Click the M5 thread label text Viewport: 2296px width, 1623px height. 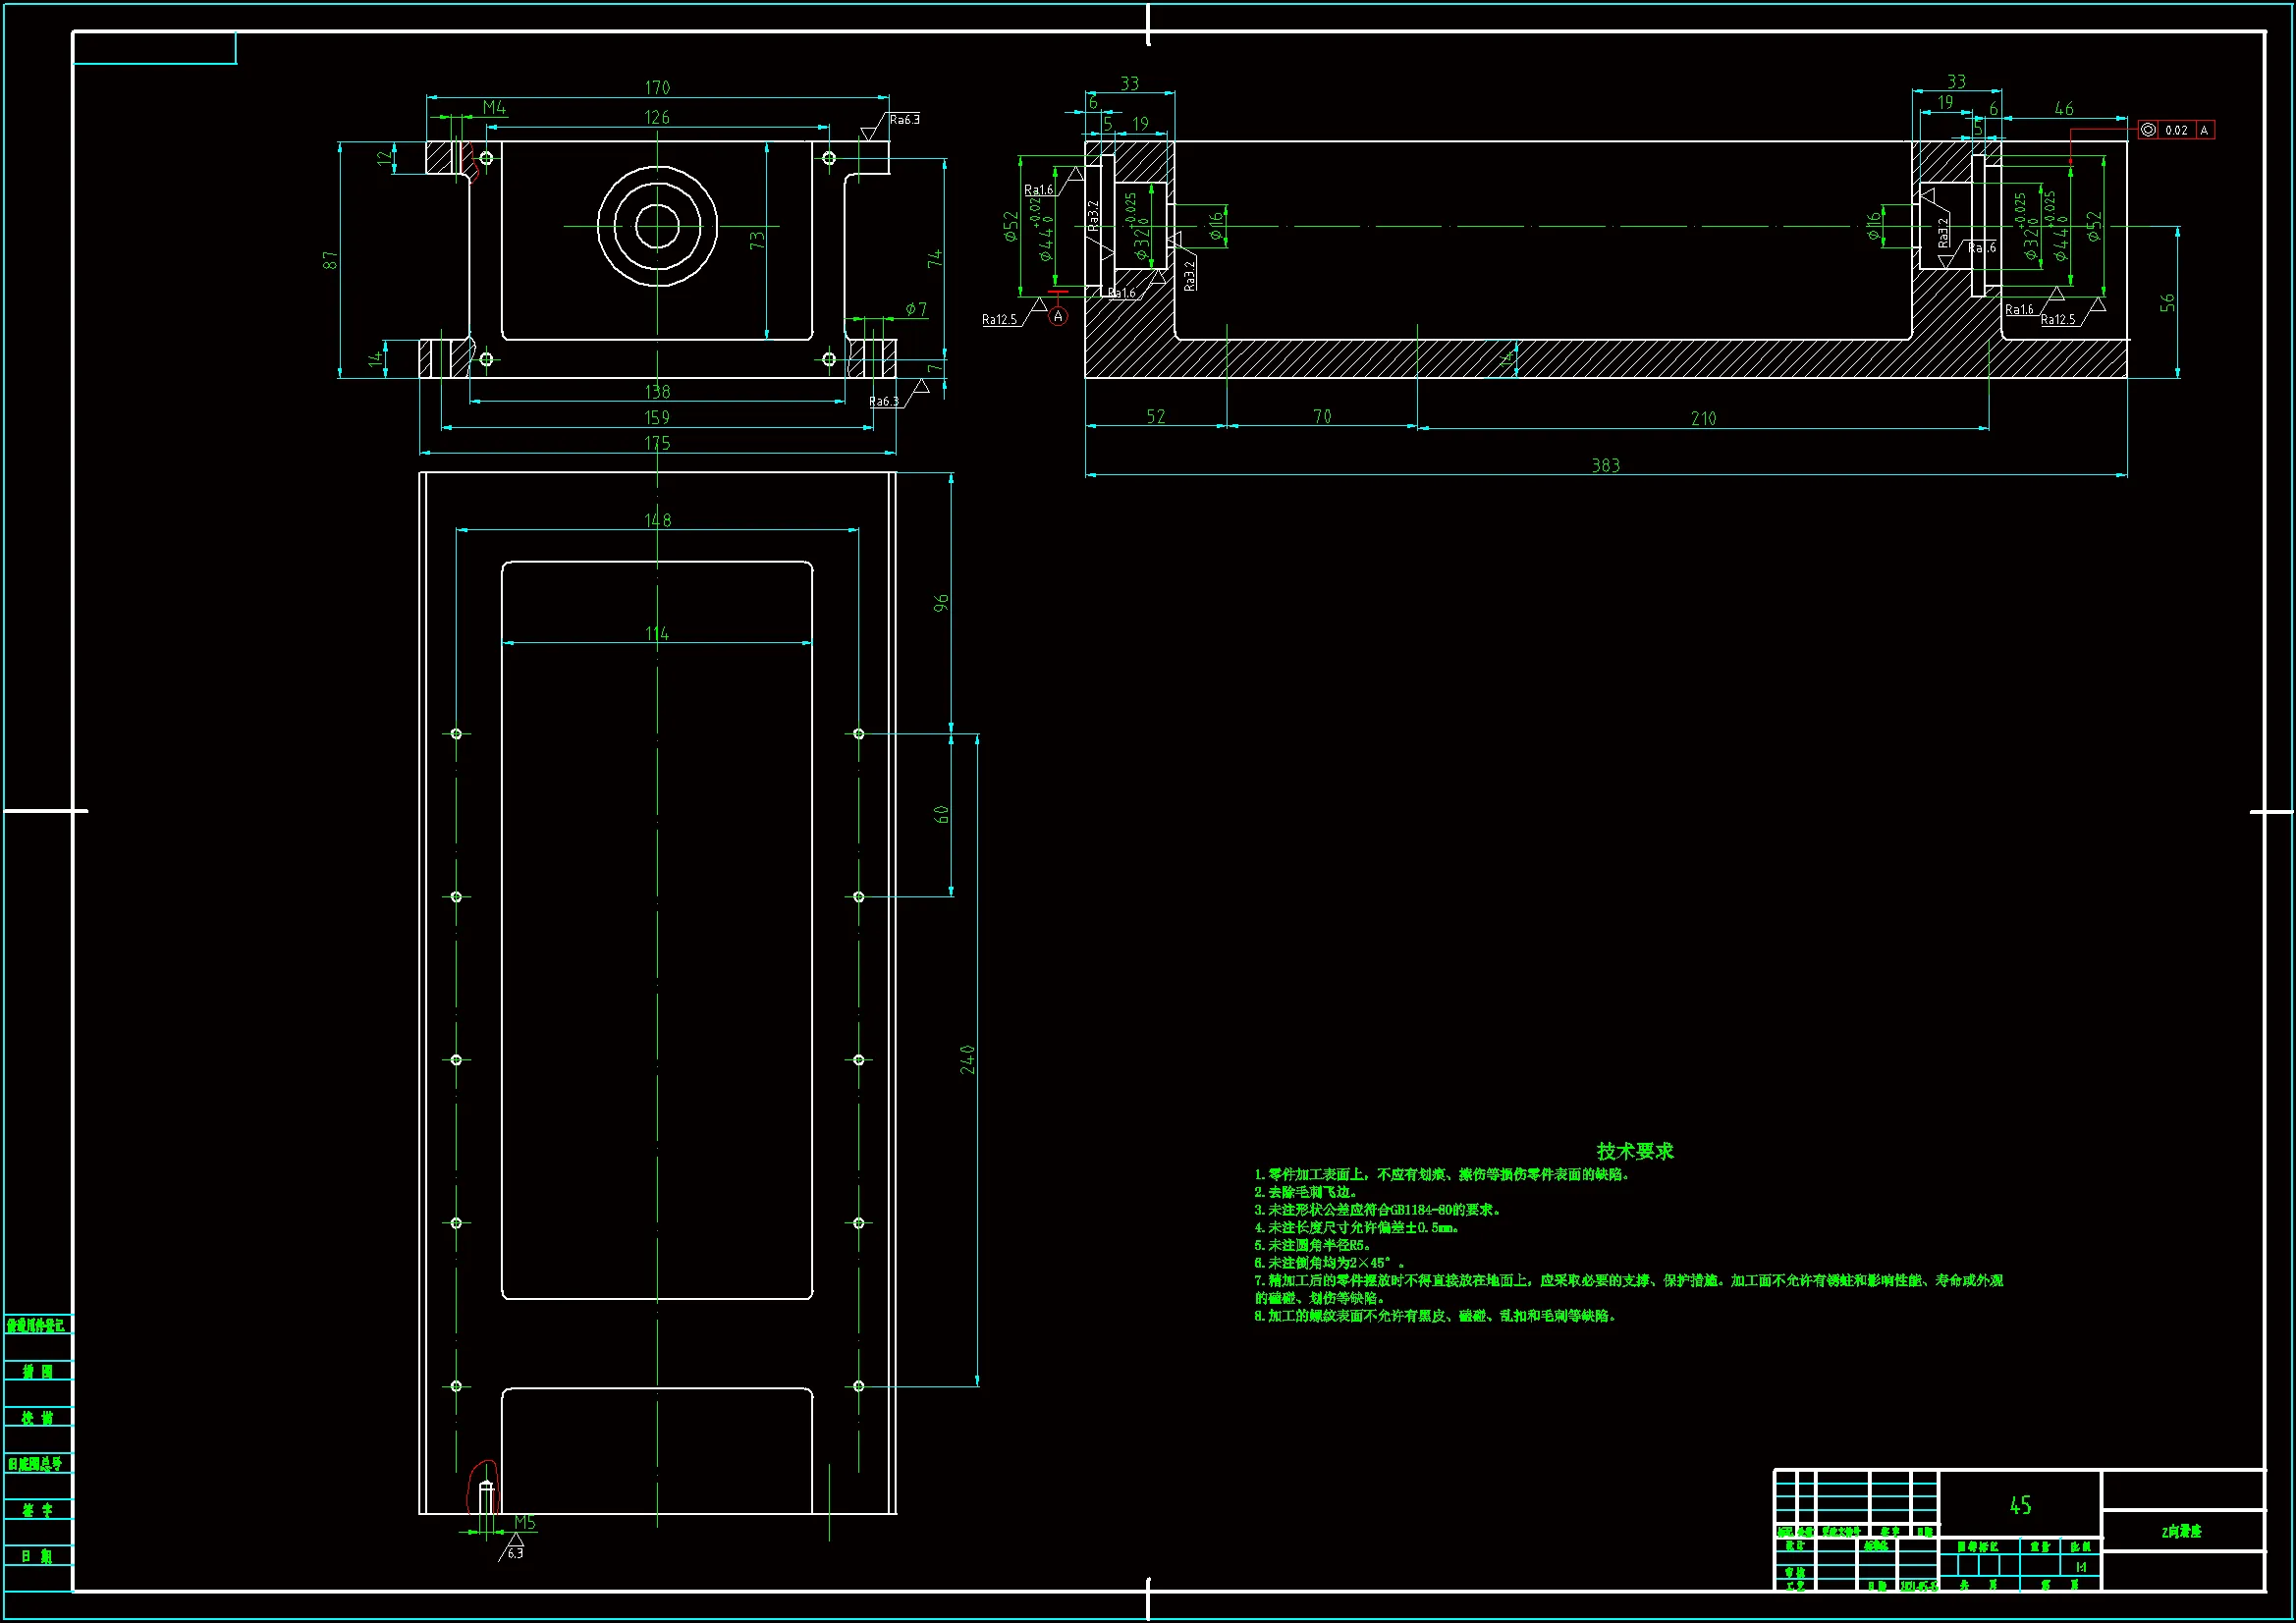coord(525,1522)
